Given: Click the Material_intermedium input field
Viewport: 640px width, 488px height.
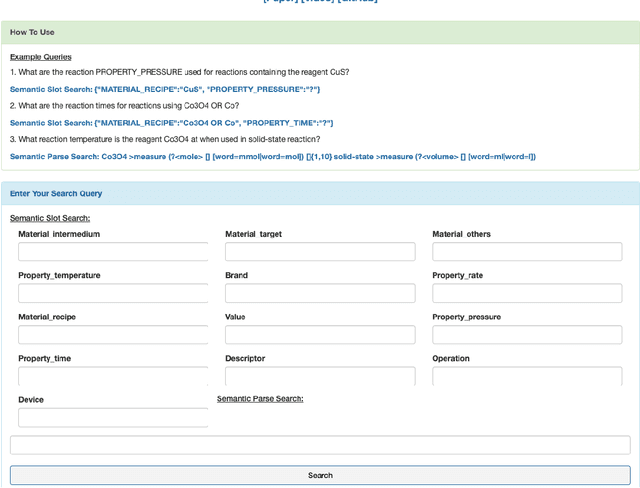Looking at the screenshot, I should [x=113, y=252].
